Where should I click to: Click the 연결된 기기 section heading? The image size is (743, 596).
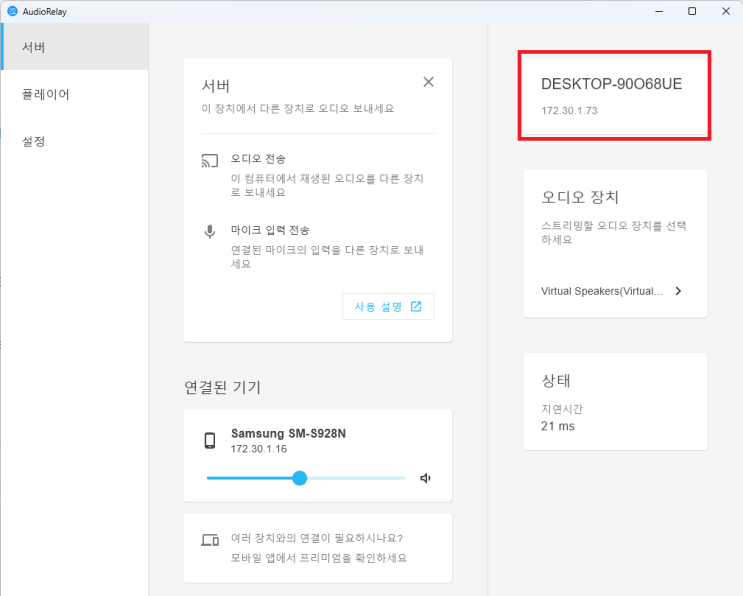pos(222,388)
